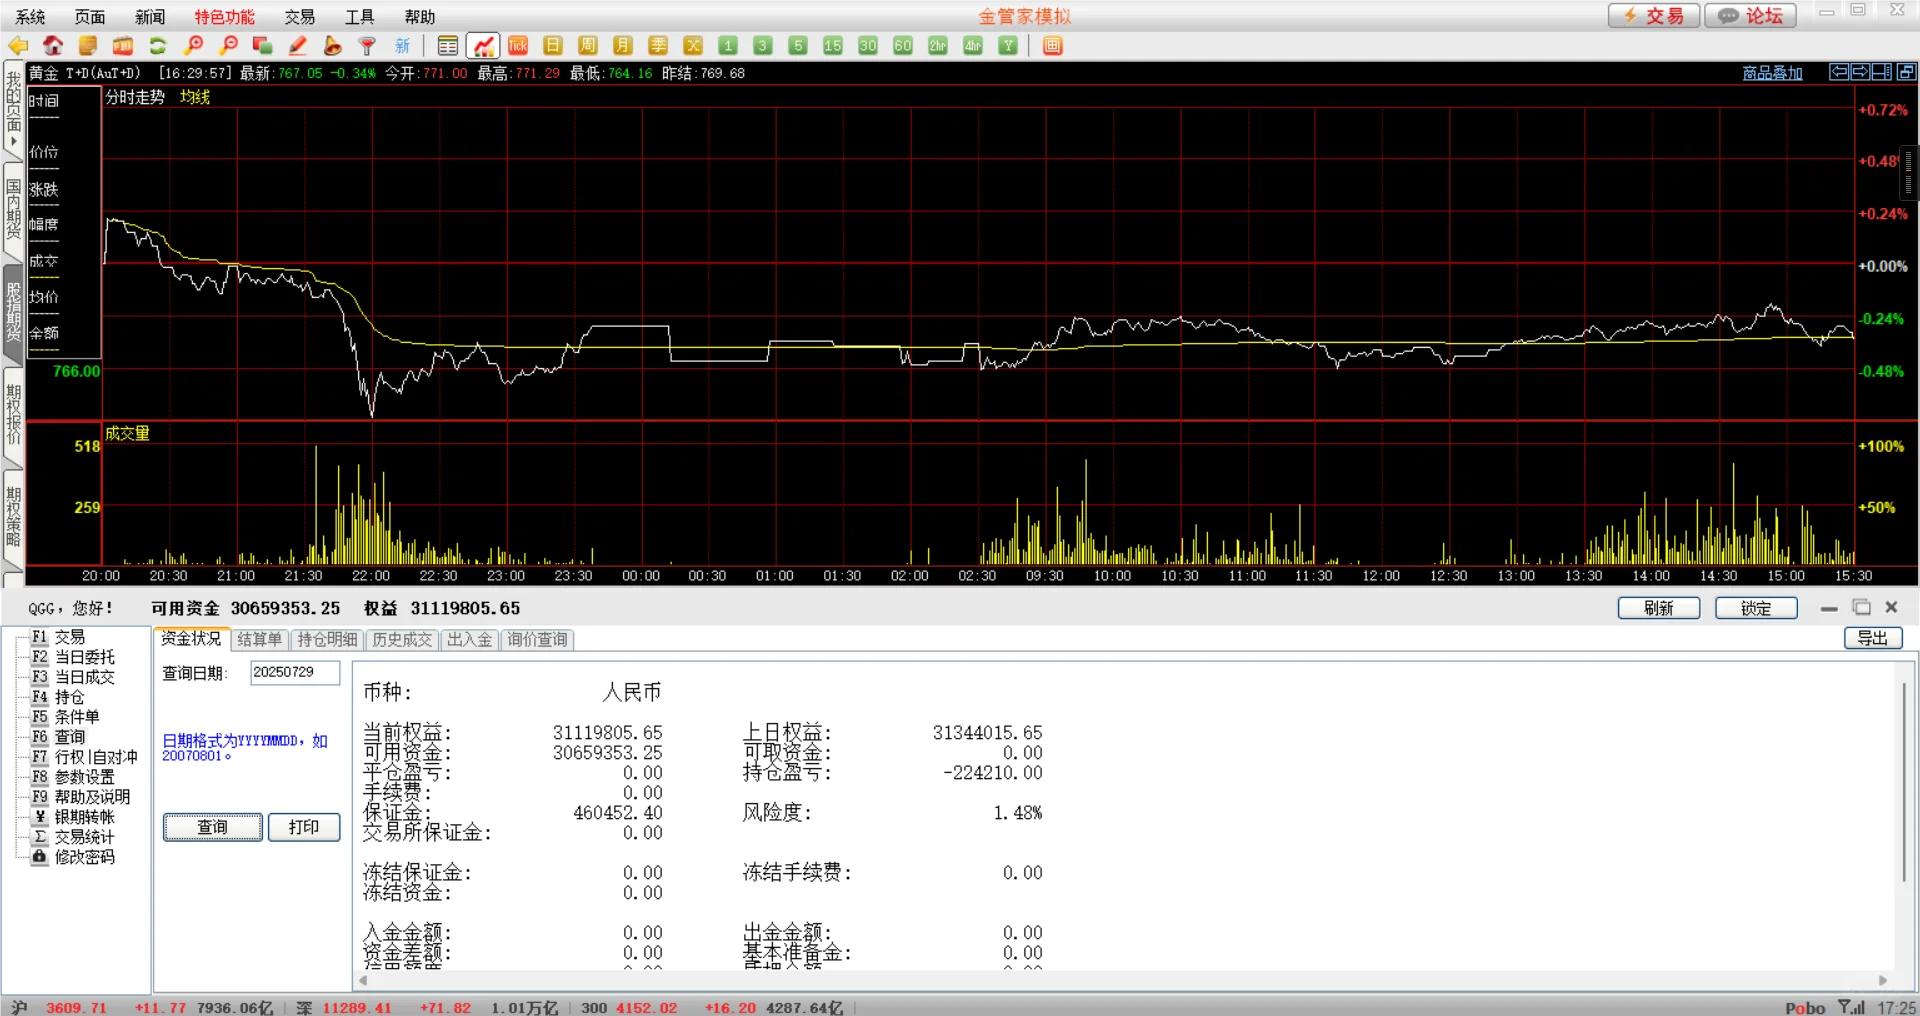Click the 查询 query button
The height and width of the screenshot is (1016, 1920).
pos(213,827)
